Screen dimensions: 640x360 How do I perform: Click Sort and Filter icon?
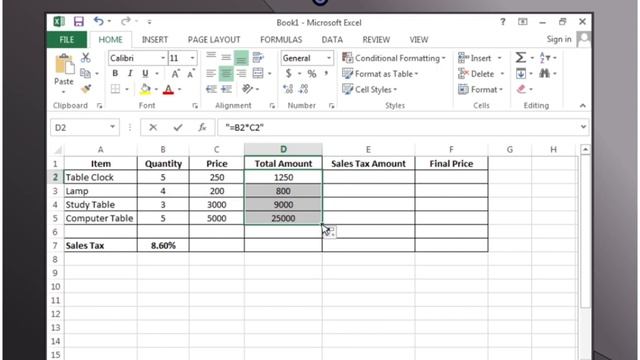[x=545, y=58]
